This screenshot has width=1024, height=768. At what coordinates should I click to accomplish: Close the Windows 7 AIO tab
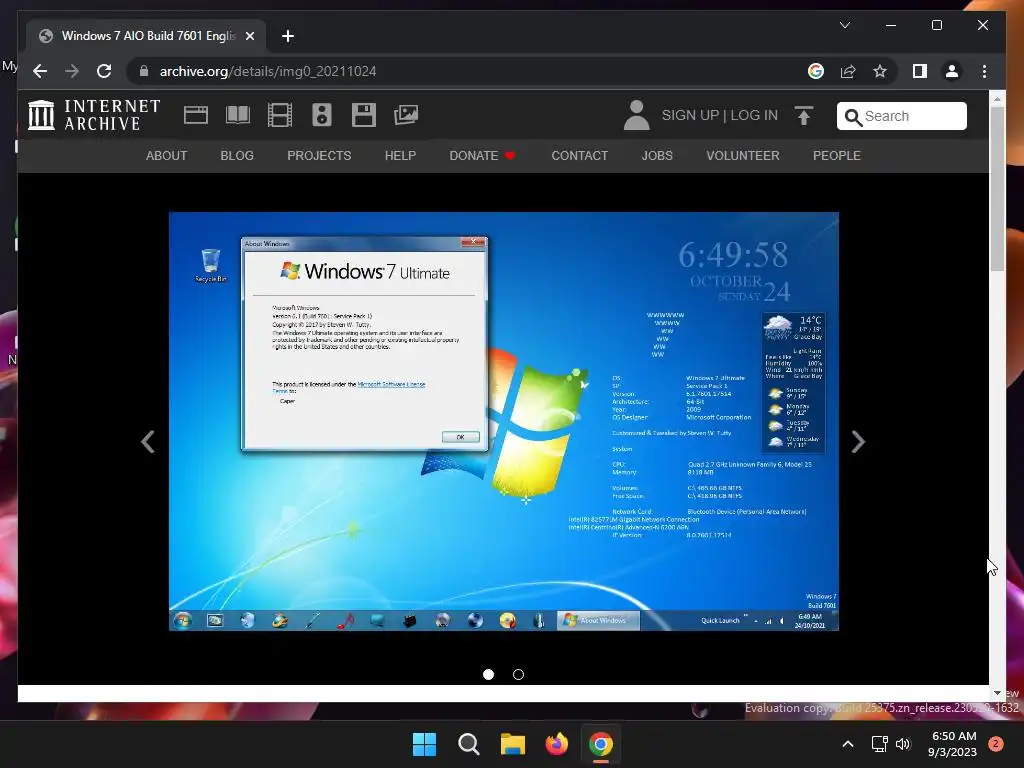pos(249,36)
